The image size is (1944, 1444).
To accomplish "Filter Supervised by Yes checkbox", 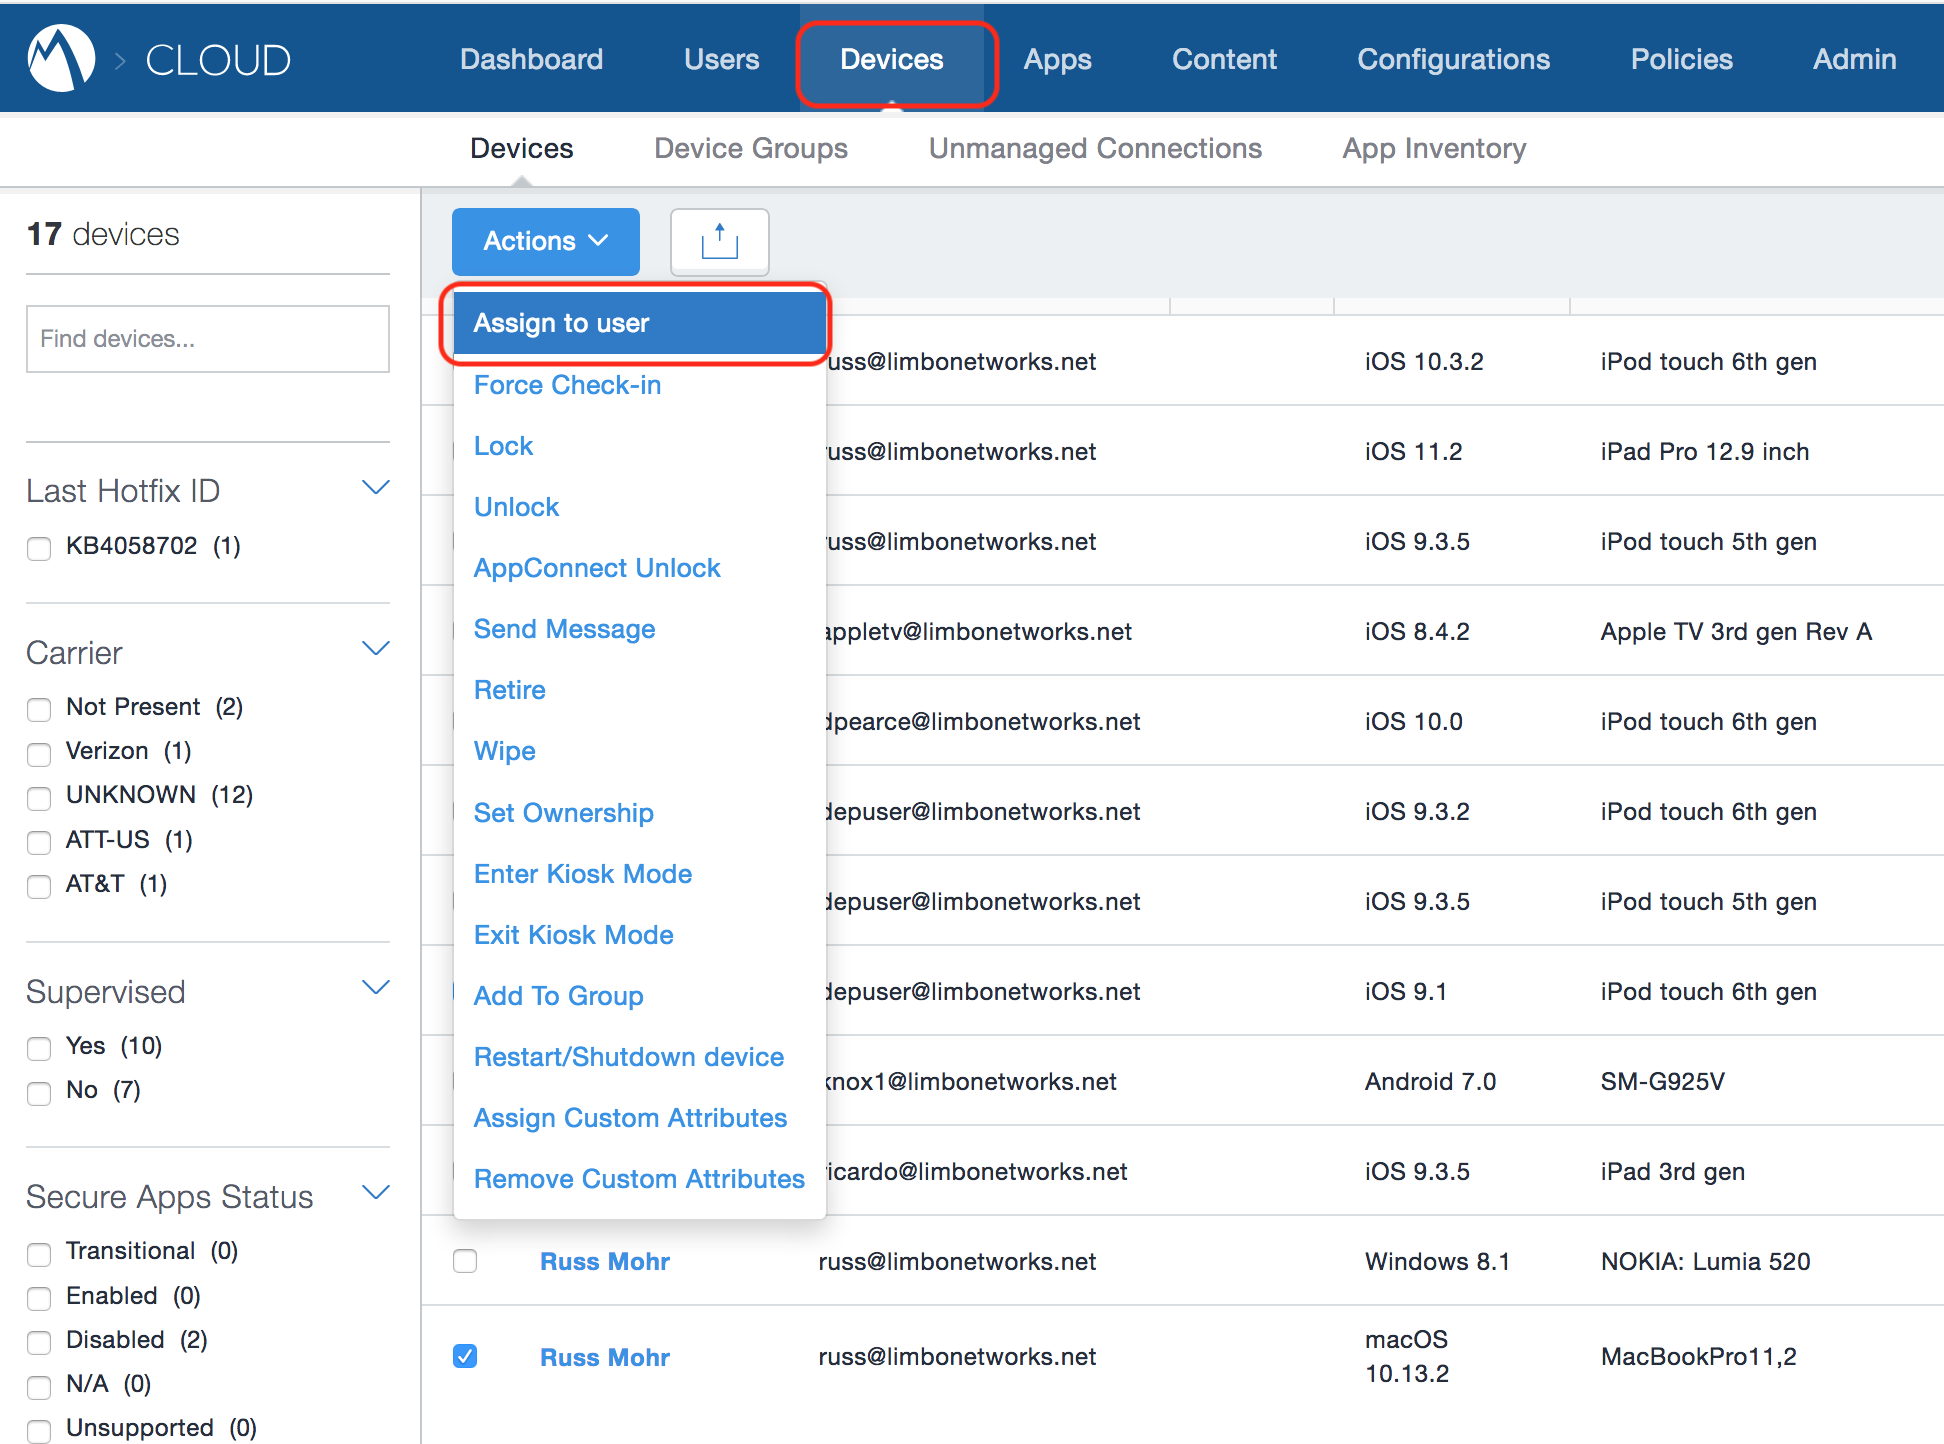I will (39, 1048).
